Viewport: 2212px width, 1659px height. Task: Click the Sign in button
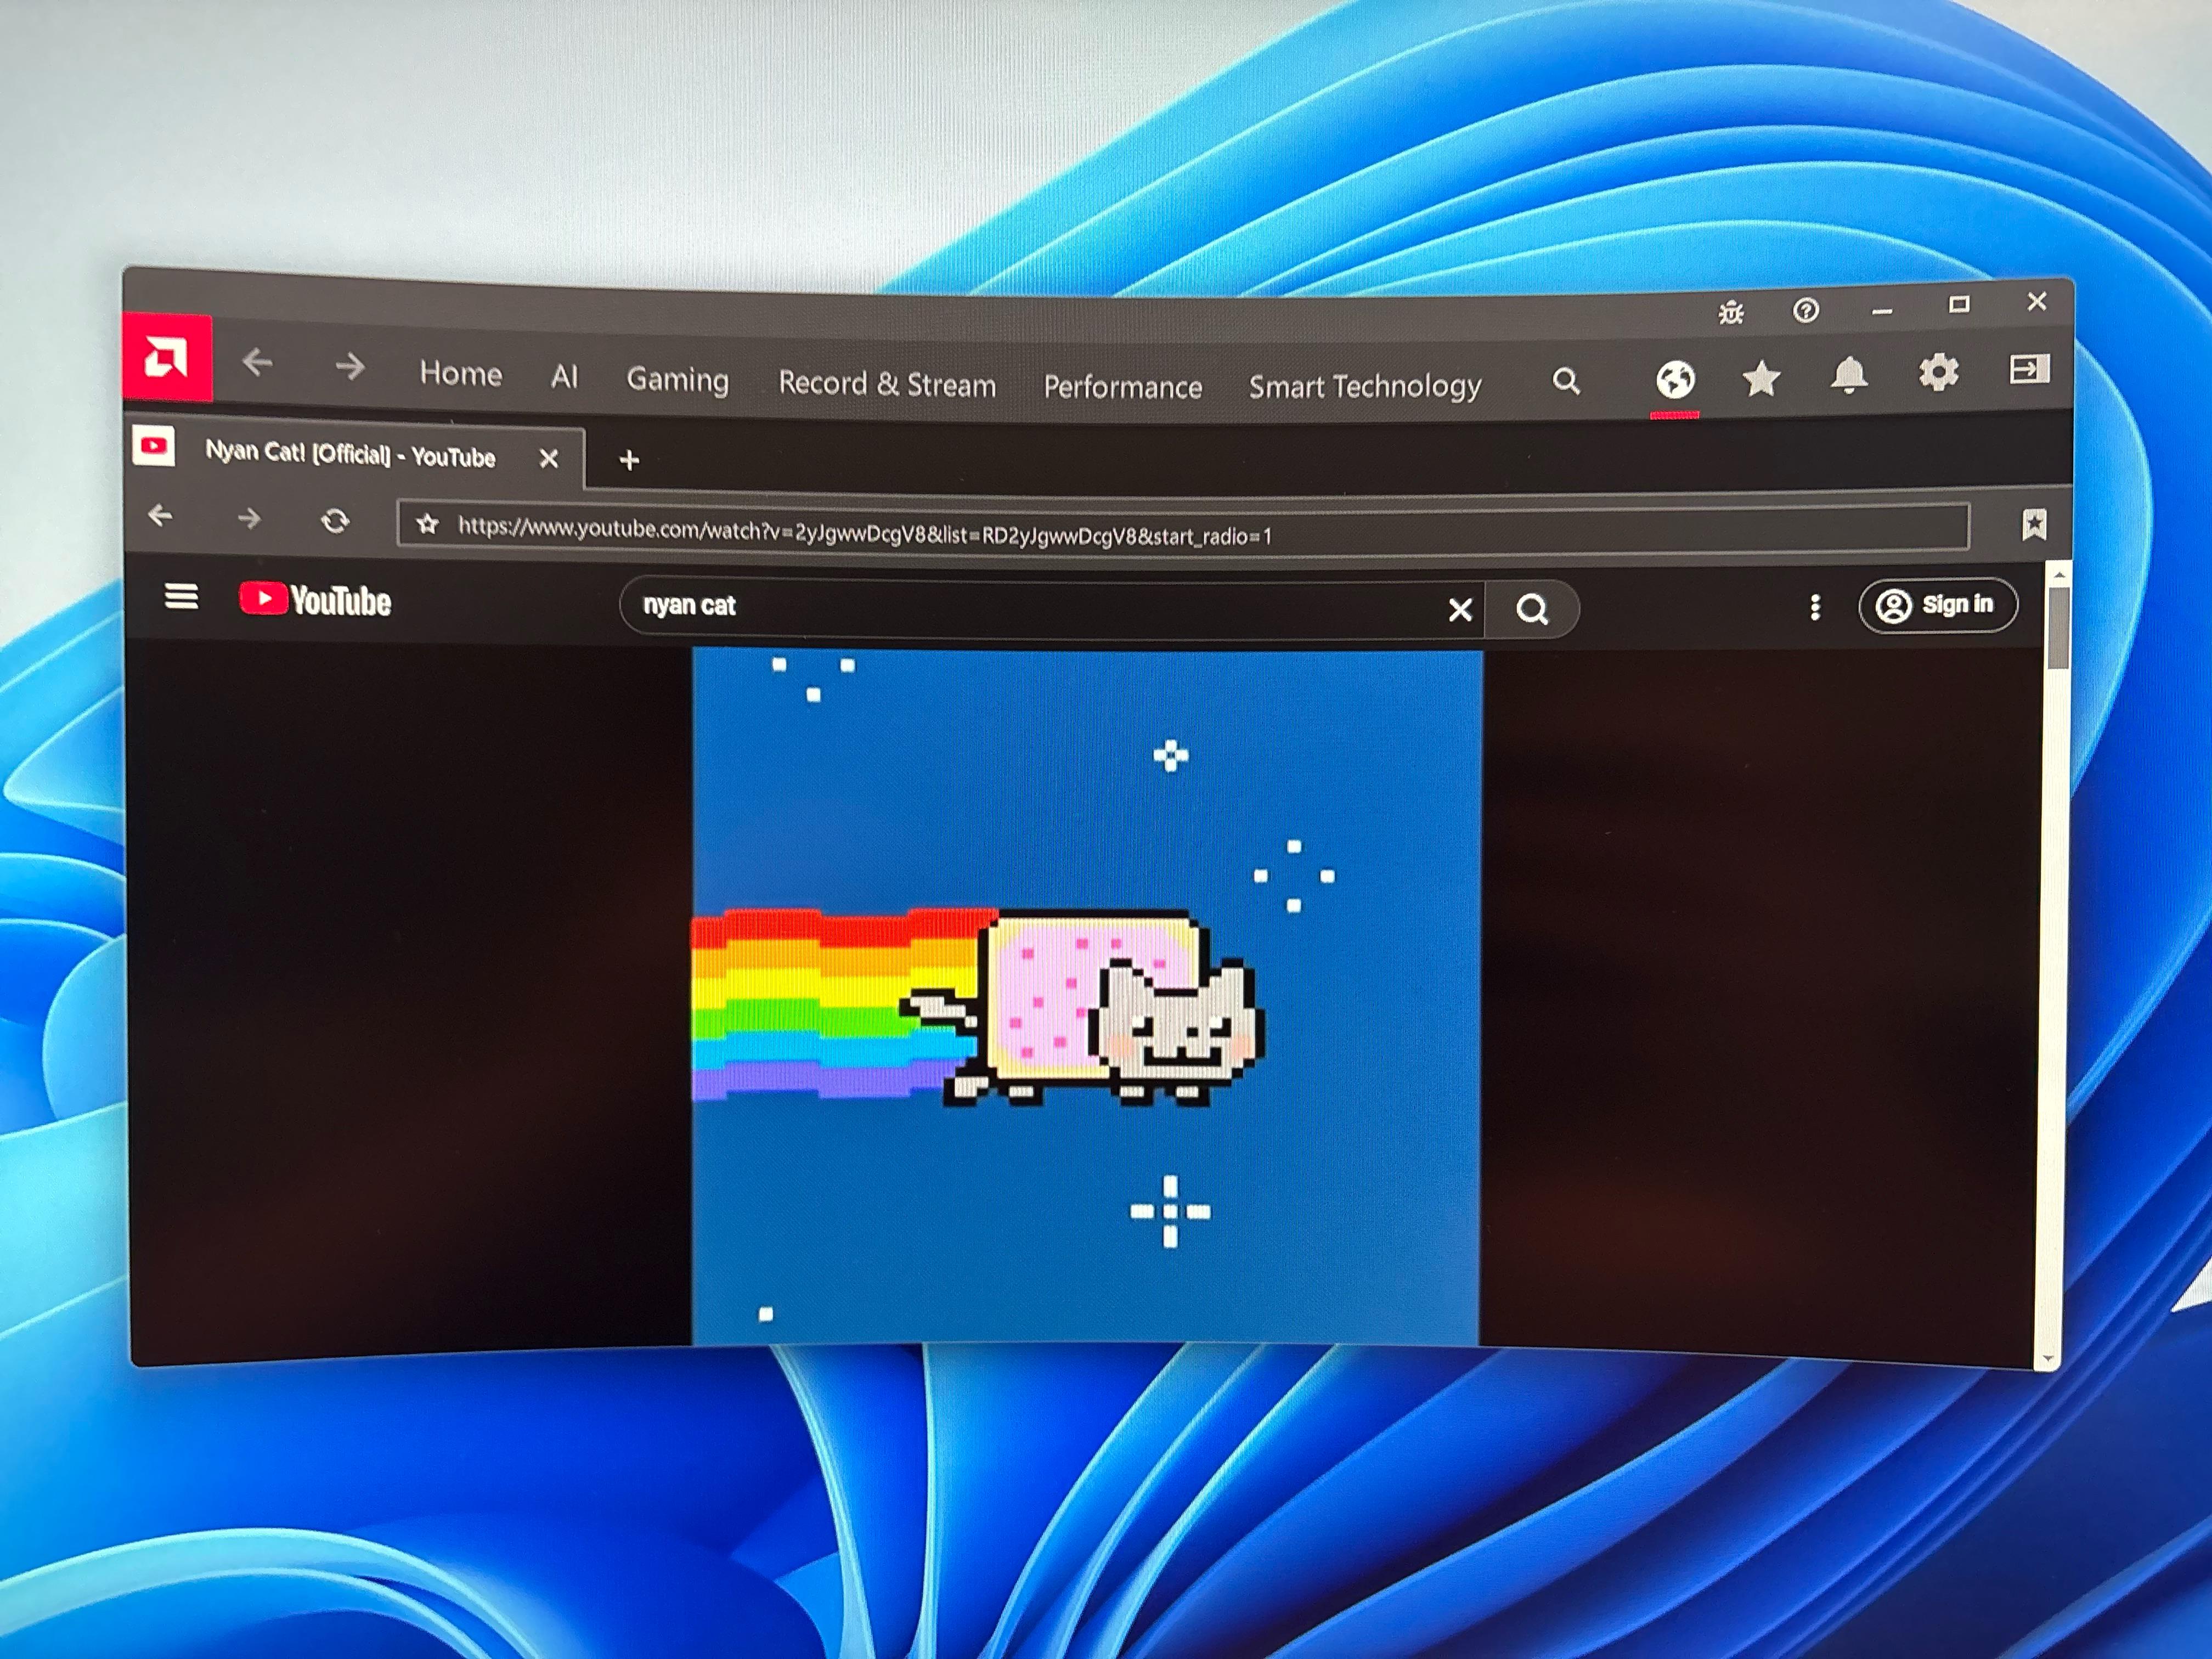(x=1937, y=605)
